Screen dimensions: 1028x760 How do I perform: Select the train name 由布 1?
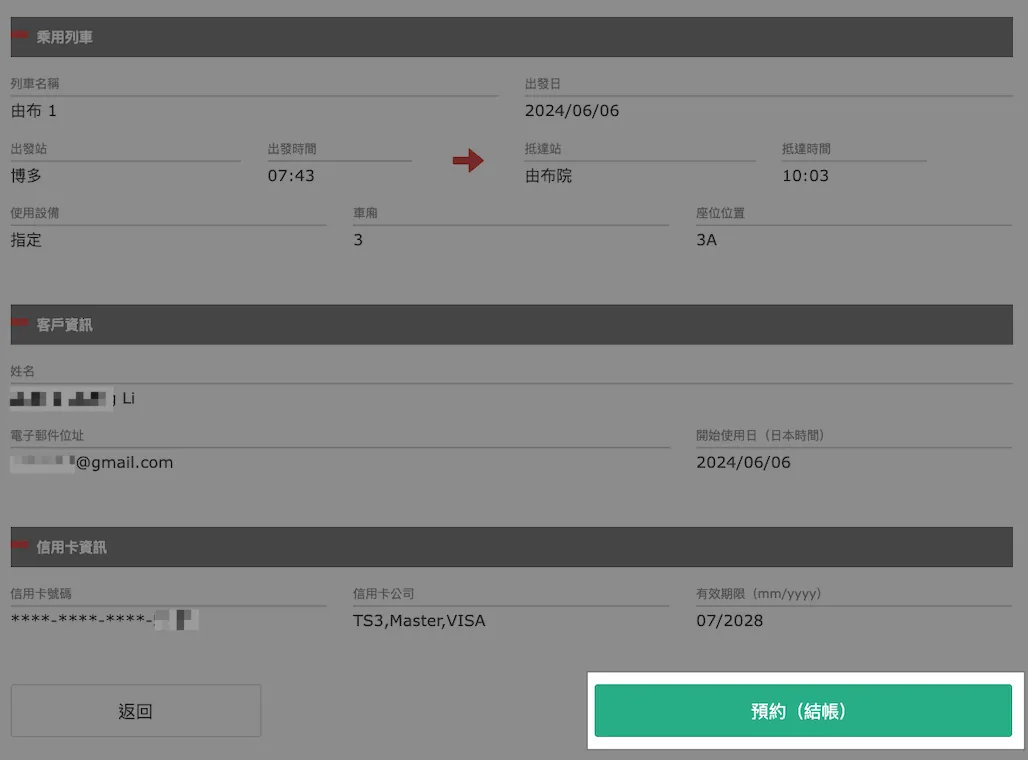pos(34,111)
